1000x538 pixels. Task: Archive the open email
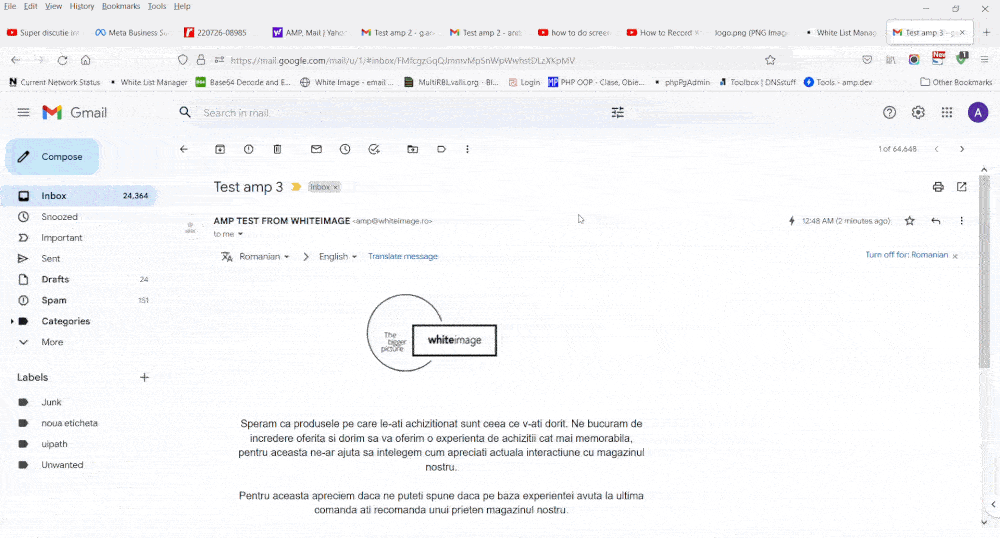tap(220, 149)
